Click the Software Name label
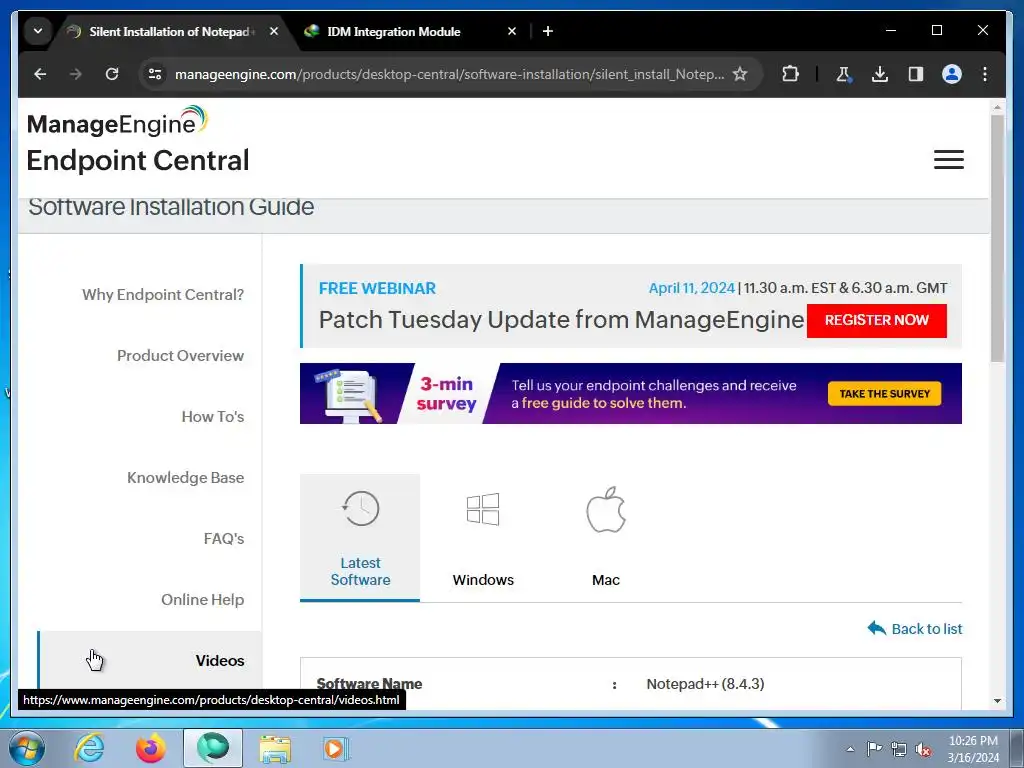 [369, 684]
